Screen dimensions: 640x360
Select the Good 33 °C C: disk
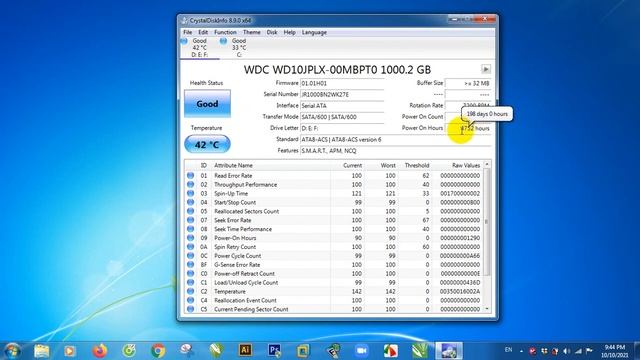pyautogui.click(x=238, y=47)
